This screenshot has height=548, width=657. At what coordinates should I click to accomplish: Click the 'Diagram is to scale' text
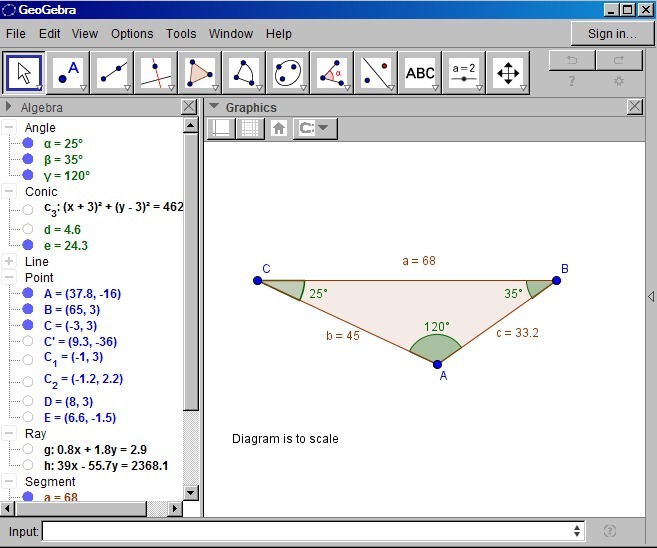tap(285, 439)
